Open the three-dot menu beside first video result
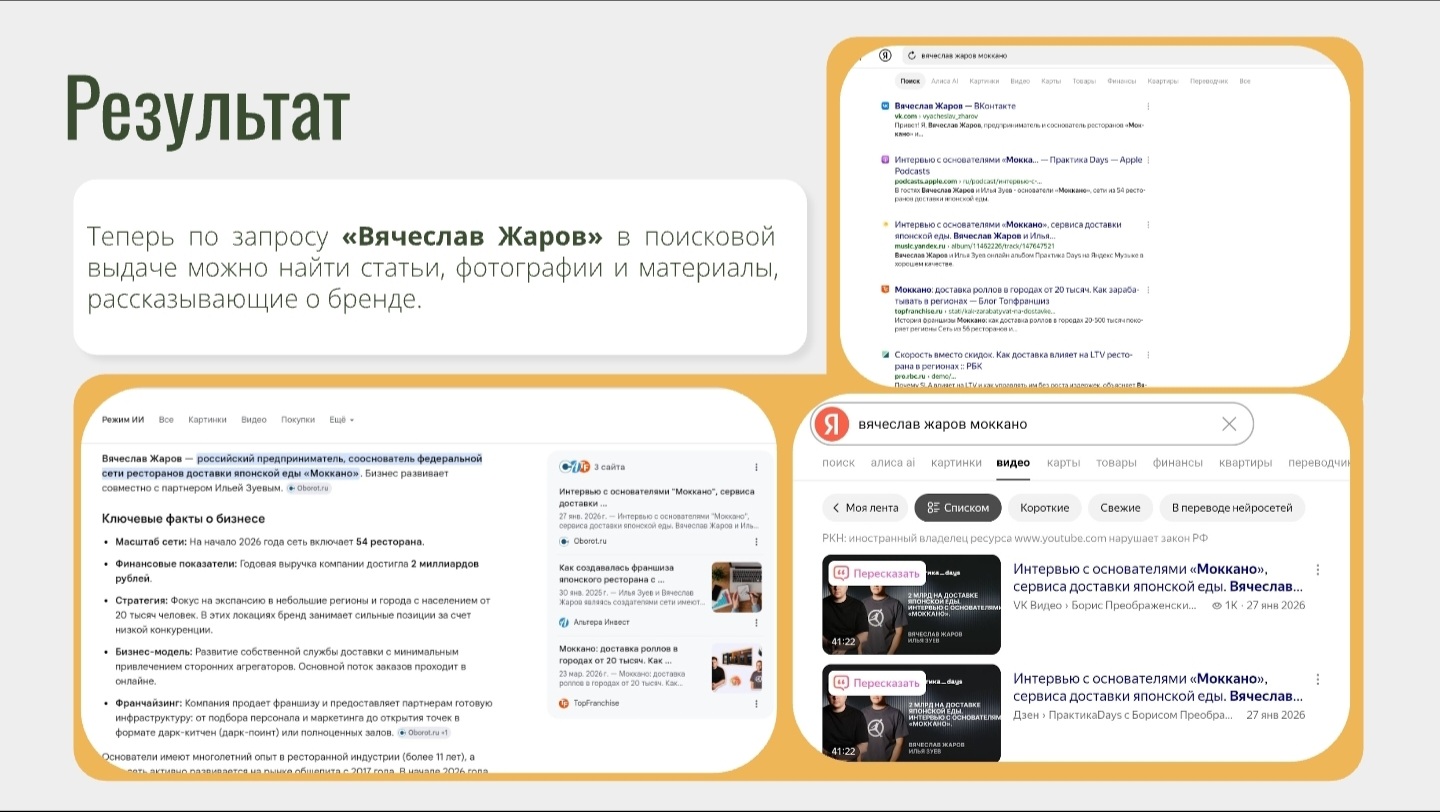Screen dimensions: 1440x812 (1318, 570)
